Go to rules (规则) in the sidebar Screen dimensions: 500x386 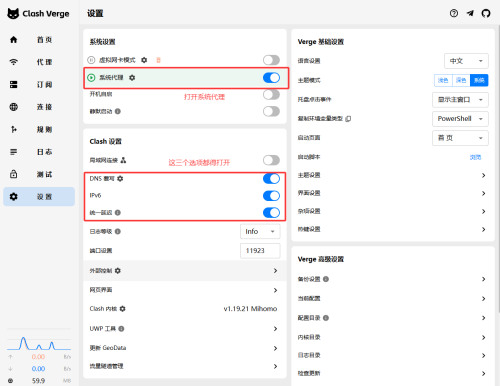(x=39, y=129)
